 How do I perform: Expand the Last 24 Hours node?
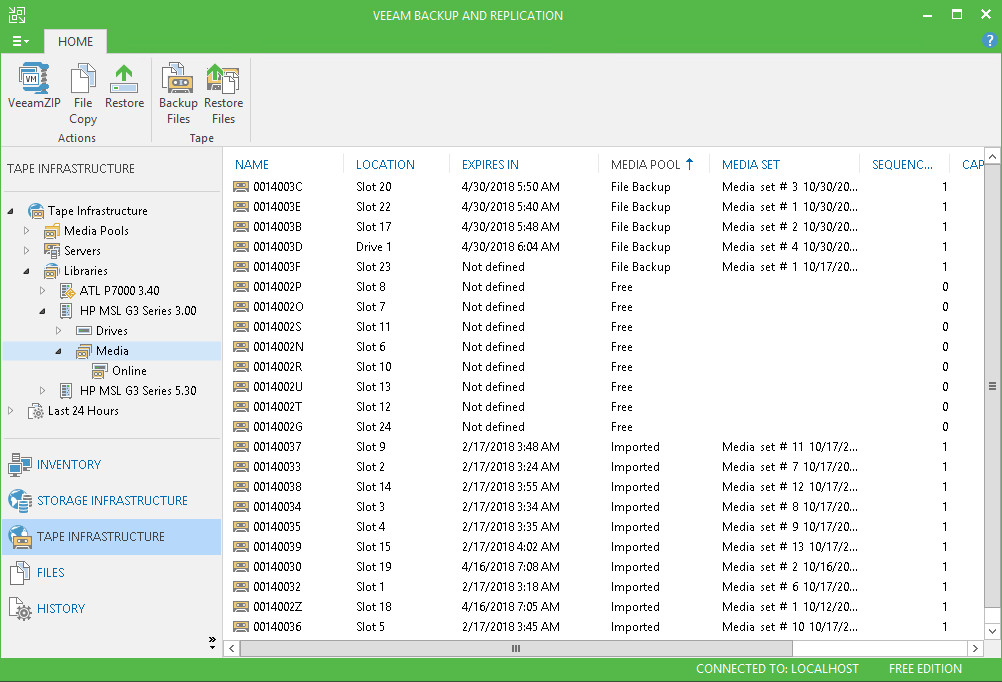click(10, 410)
